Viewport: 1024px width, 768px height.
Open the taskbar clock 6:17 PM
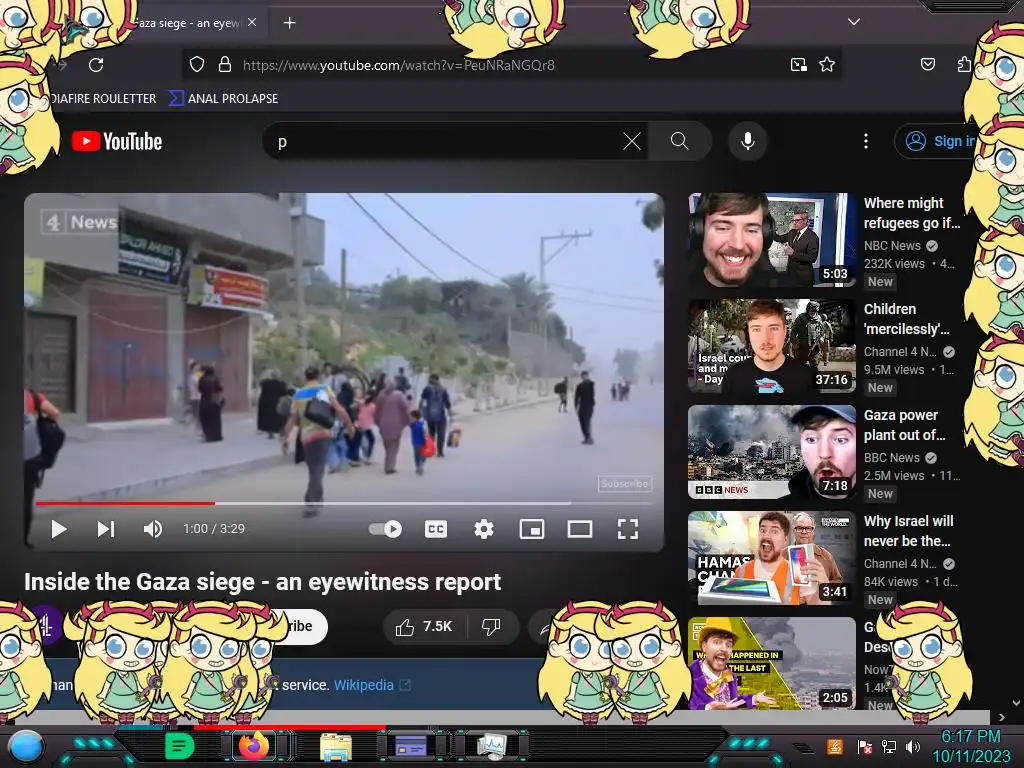970,746
